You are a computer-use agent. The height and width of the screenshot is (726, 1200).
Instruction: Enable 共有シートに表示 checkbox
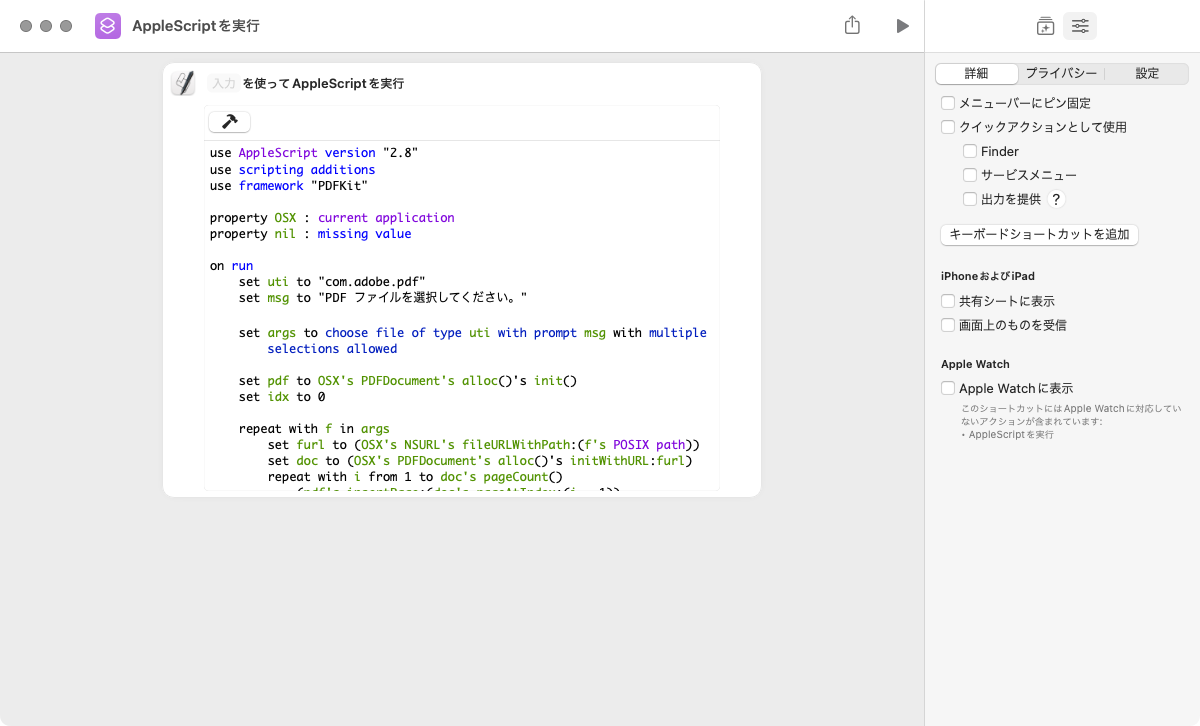pos(948,301)
